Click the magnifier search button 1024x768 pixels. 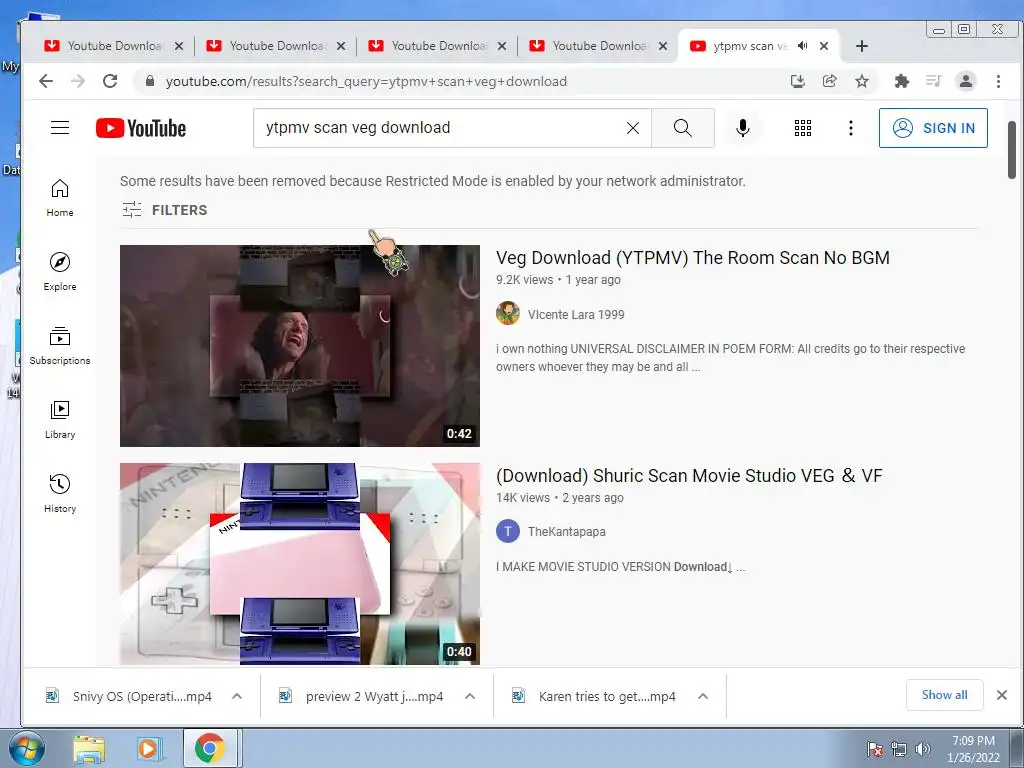coord(682,128)
